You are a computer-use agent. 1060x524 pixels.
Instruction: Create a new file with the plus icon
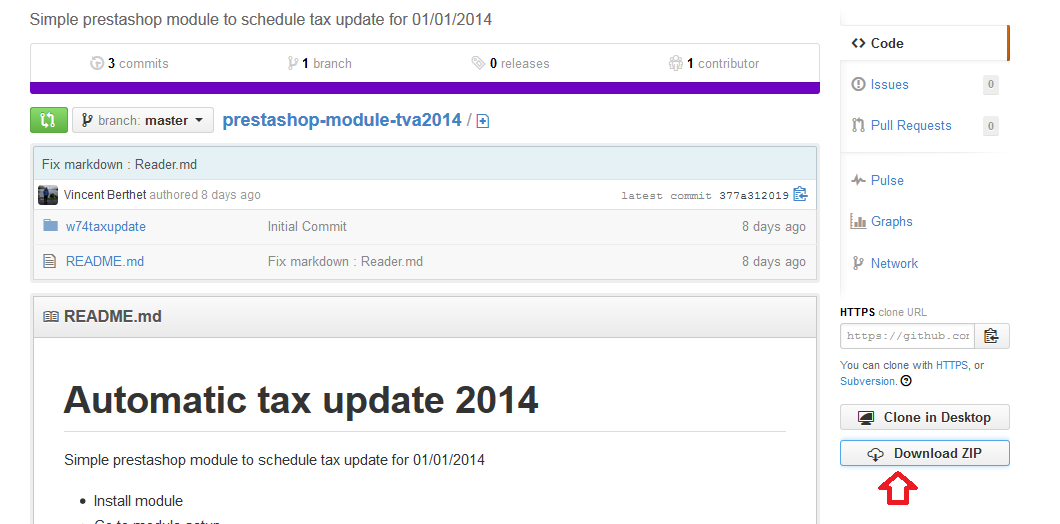coord(483,122)
